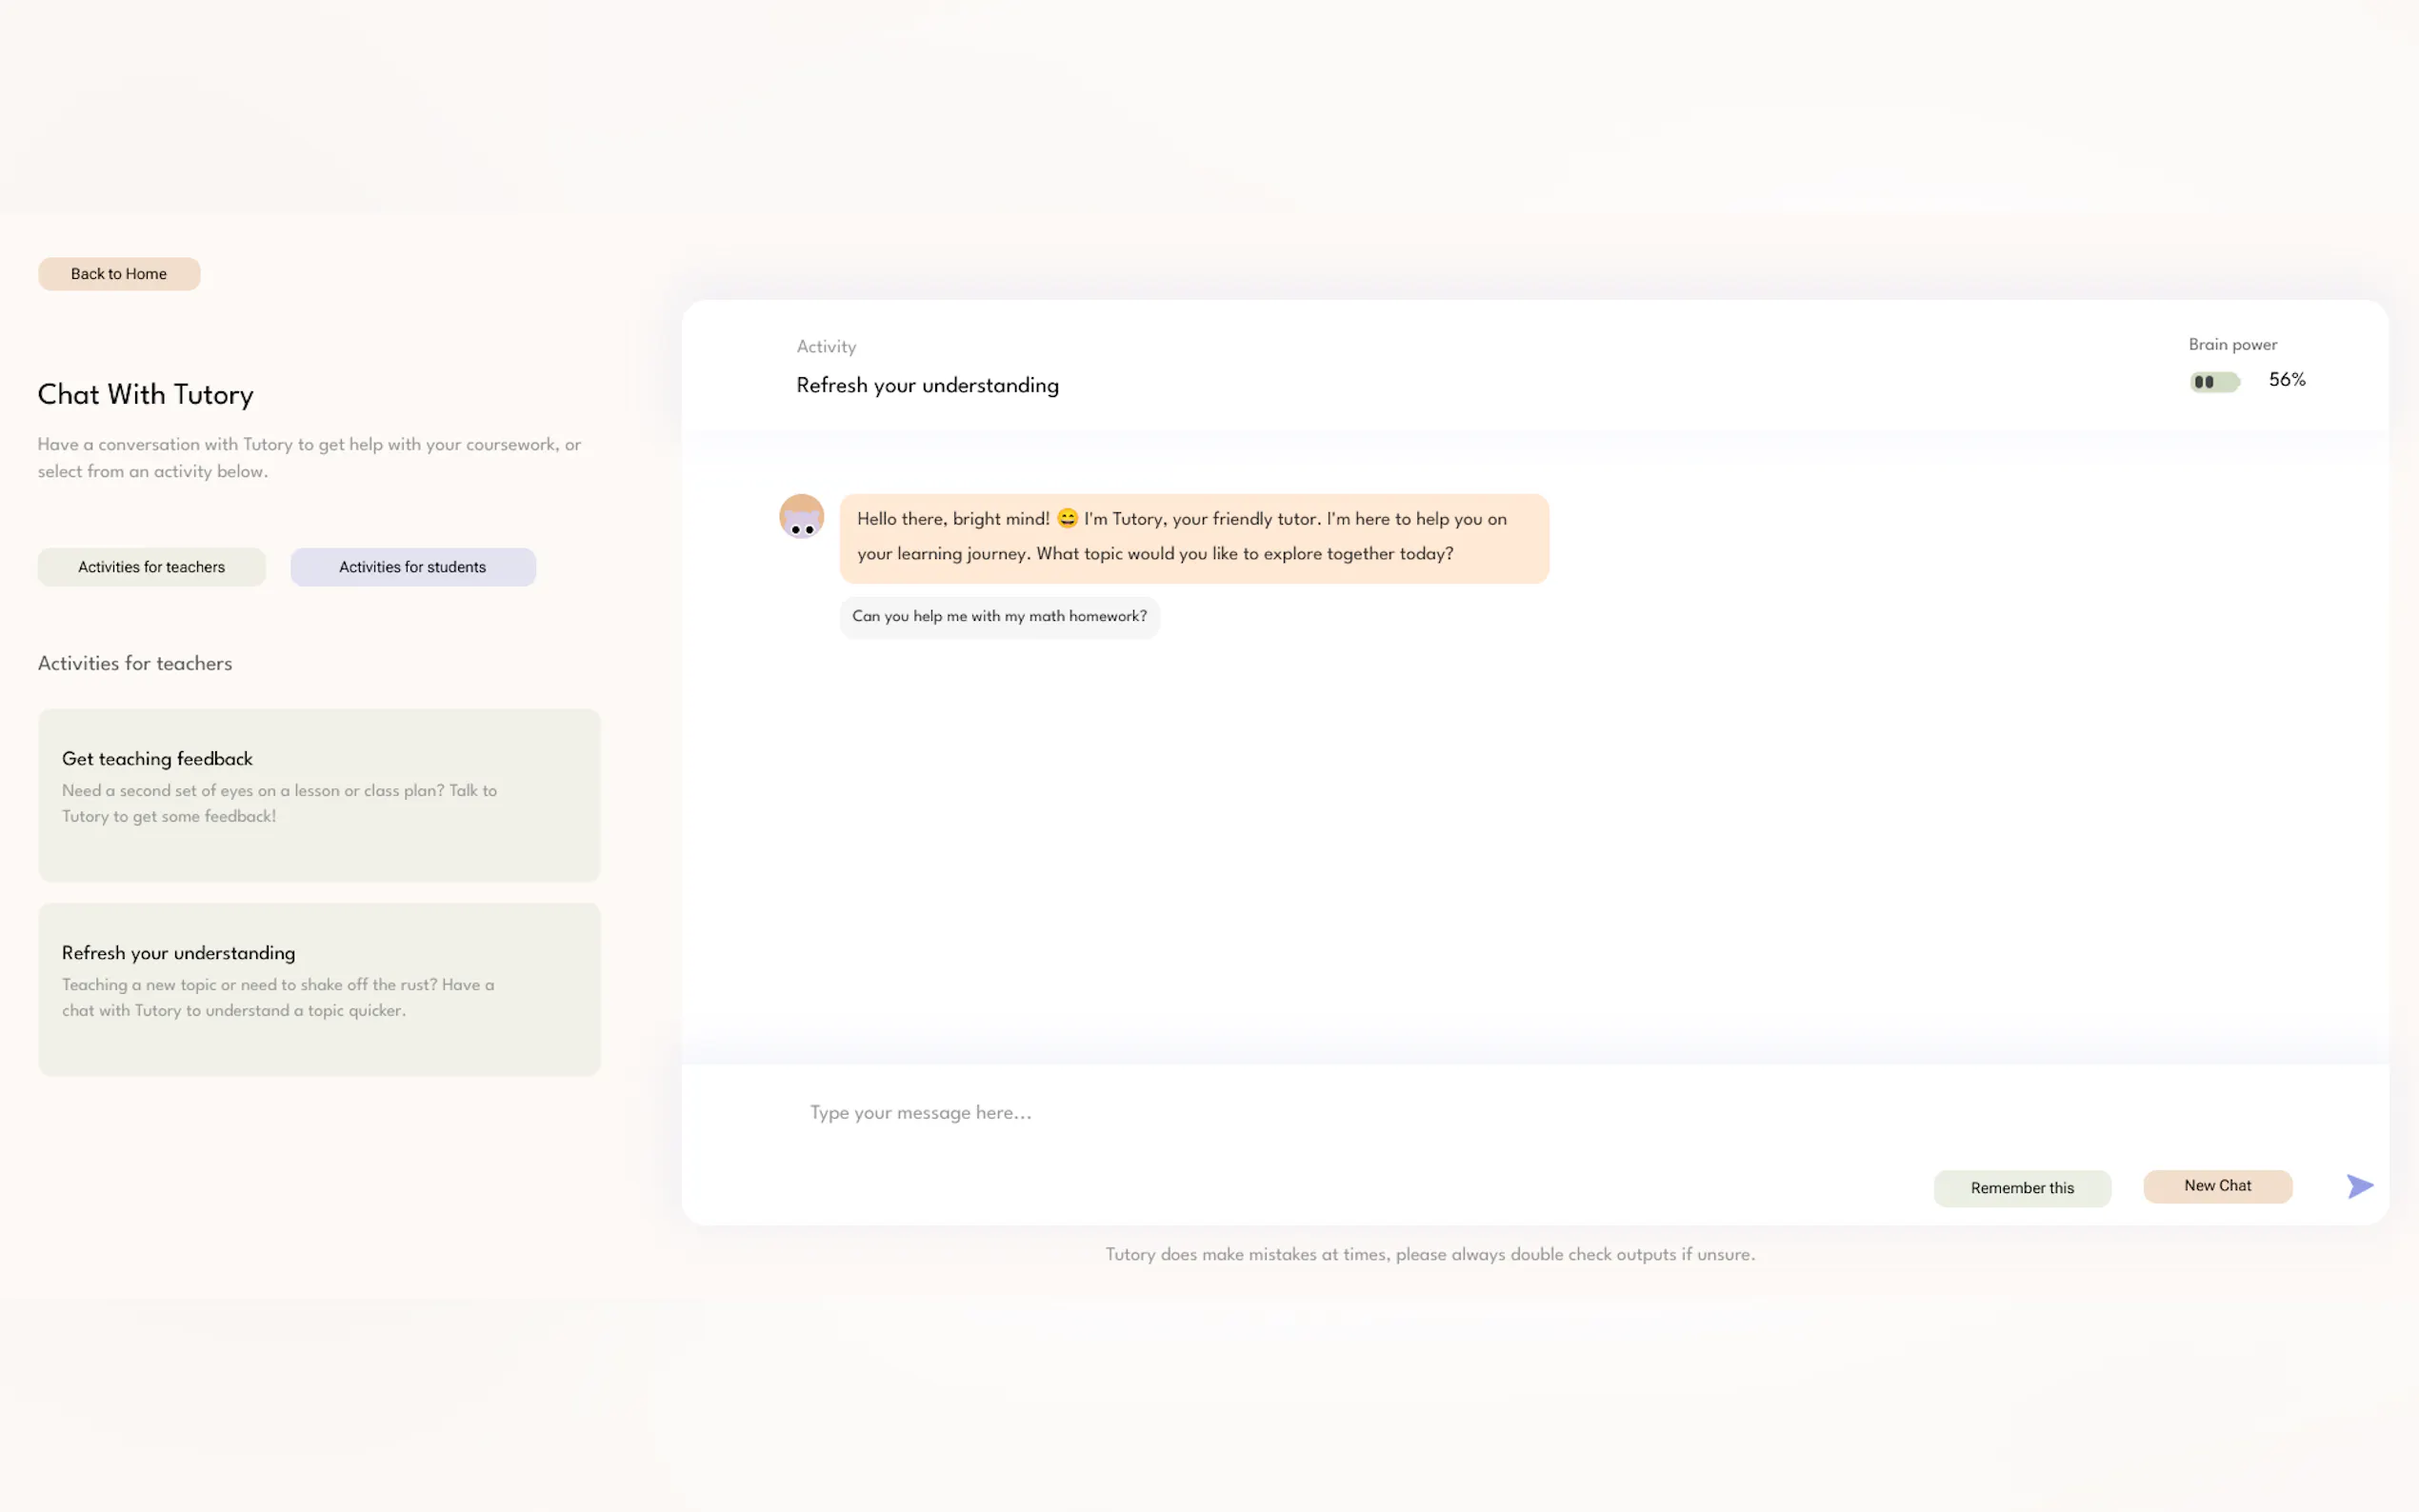Screen dimensions: 2419x1512
Task: Click the 56% brain power value
Action: click(2286, 380)
